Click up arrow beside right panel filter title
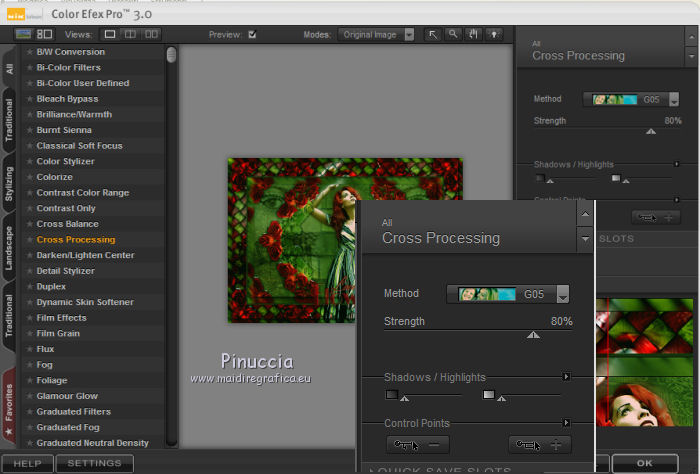The width and height of the screenshot is (700, 474). tap(692, 37)
